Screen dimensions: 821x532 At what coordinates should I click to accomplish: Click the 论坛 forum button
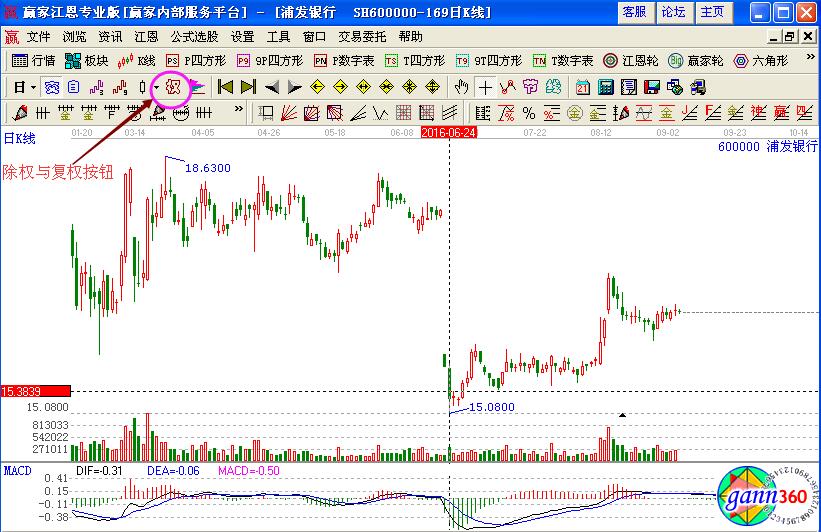673,12
